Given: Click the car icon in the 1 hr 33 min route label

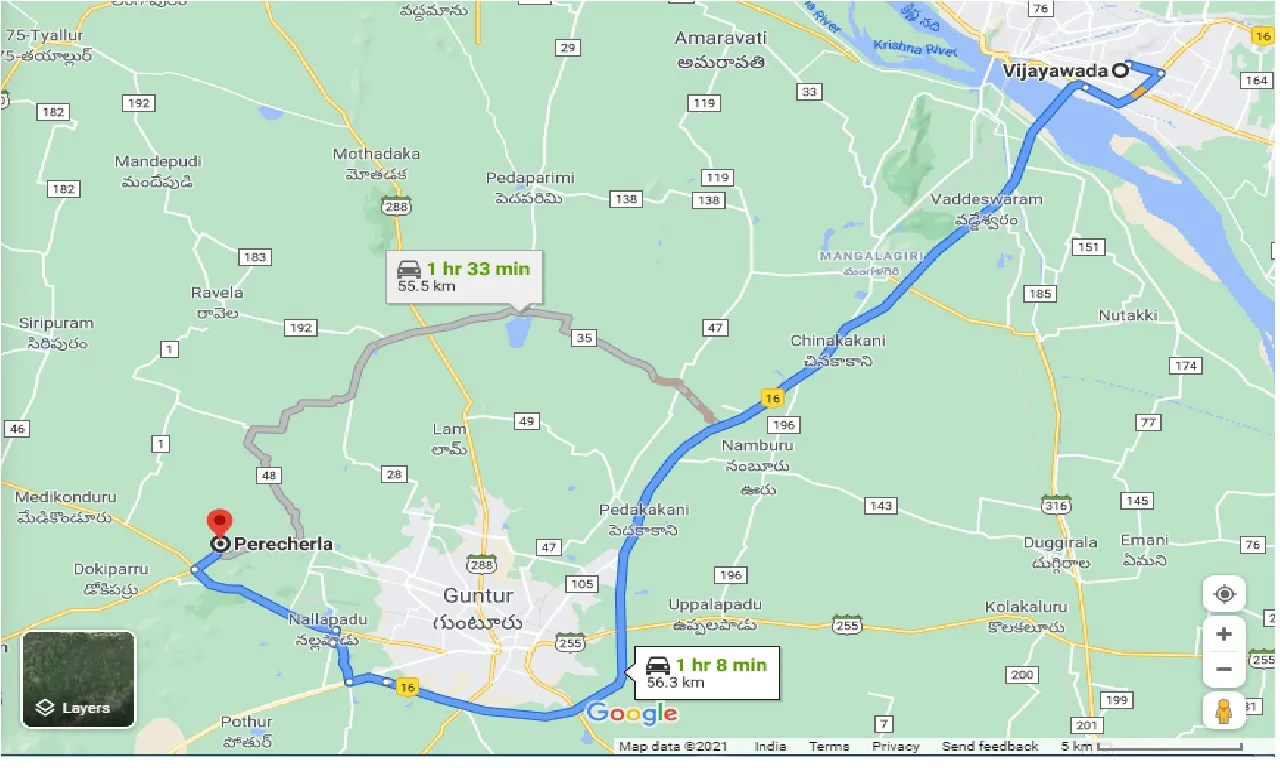Looking at the screenshot, I should click(x=409, y=269).
